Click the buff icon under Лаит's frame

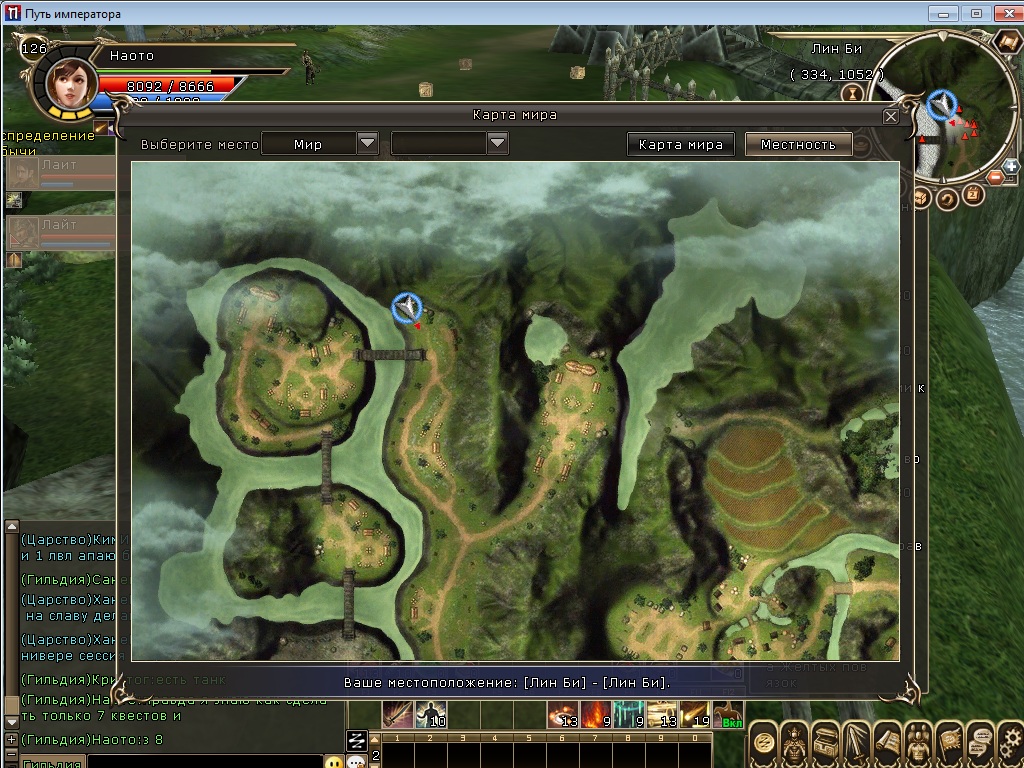tap(14, 200)
